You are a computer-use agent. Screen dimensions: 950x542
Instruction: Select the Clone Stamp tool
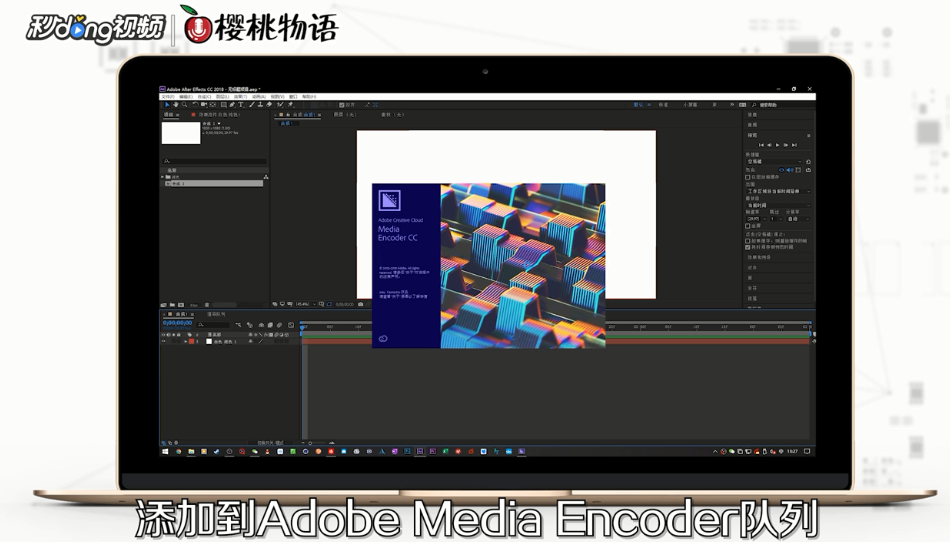point(260,105)
